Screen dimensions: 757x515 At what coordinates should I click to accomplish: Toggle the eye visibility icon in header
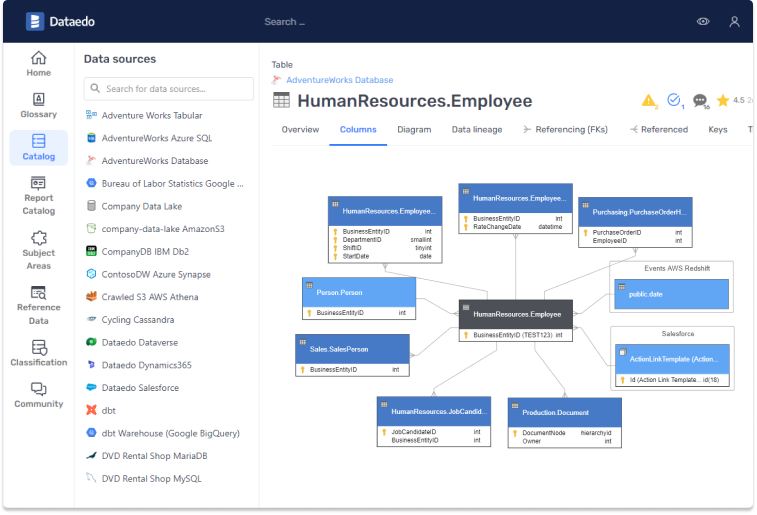[704, 22]
